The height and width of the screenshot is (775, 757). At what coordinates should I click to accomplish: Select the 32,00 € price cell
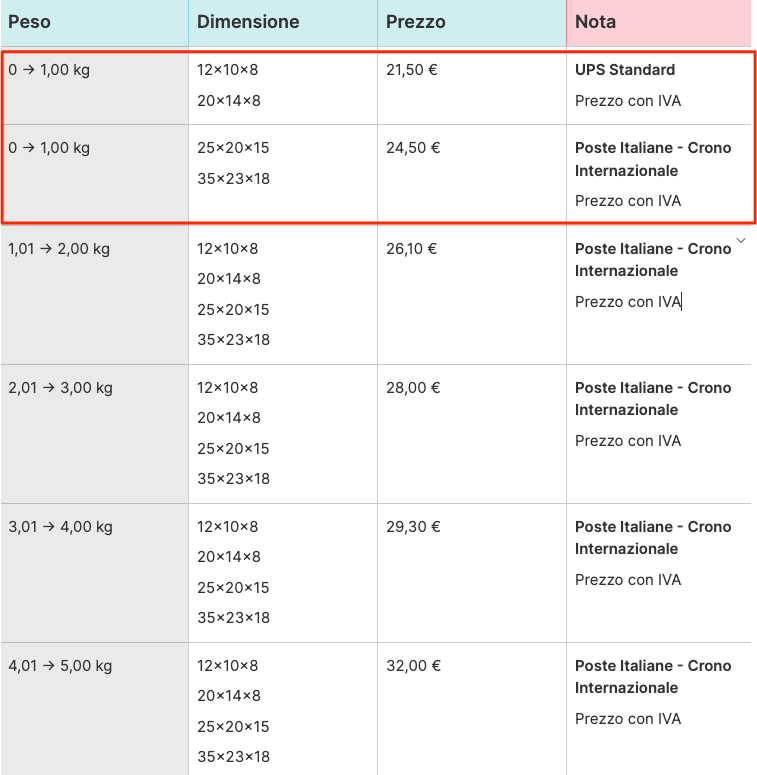[x=412, y=666]
